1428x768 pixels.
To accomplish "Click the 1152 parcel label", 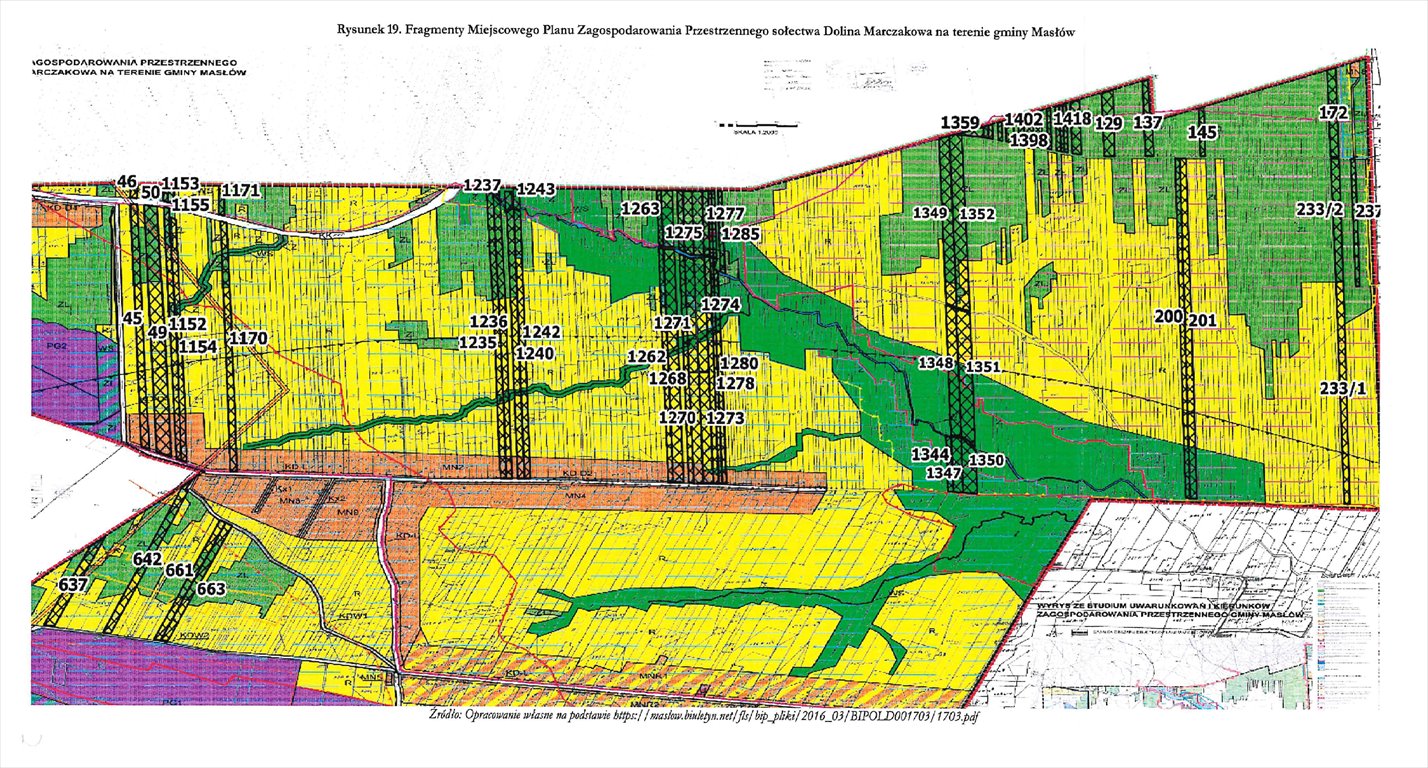I will (x=187, y=324).
